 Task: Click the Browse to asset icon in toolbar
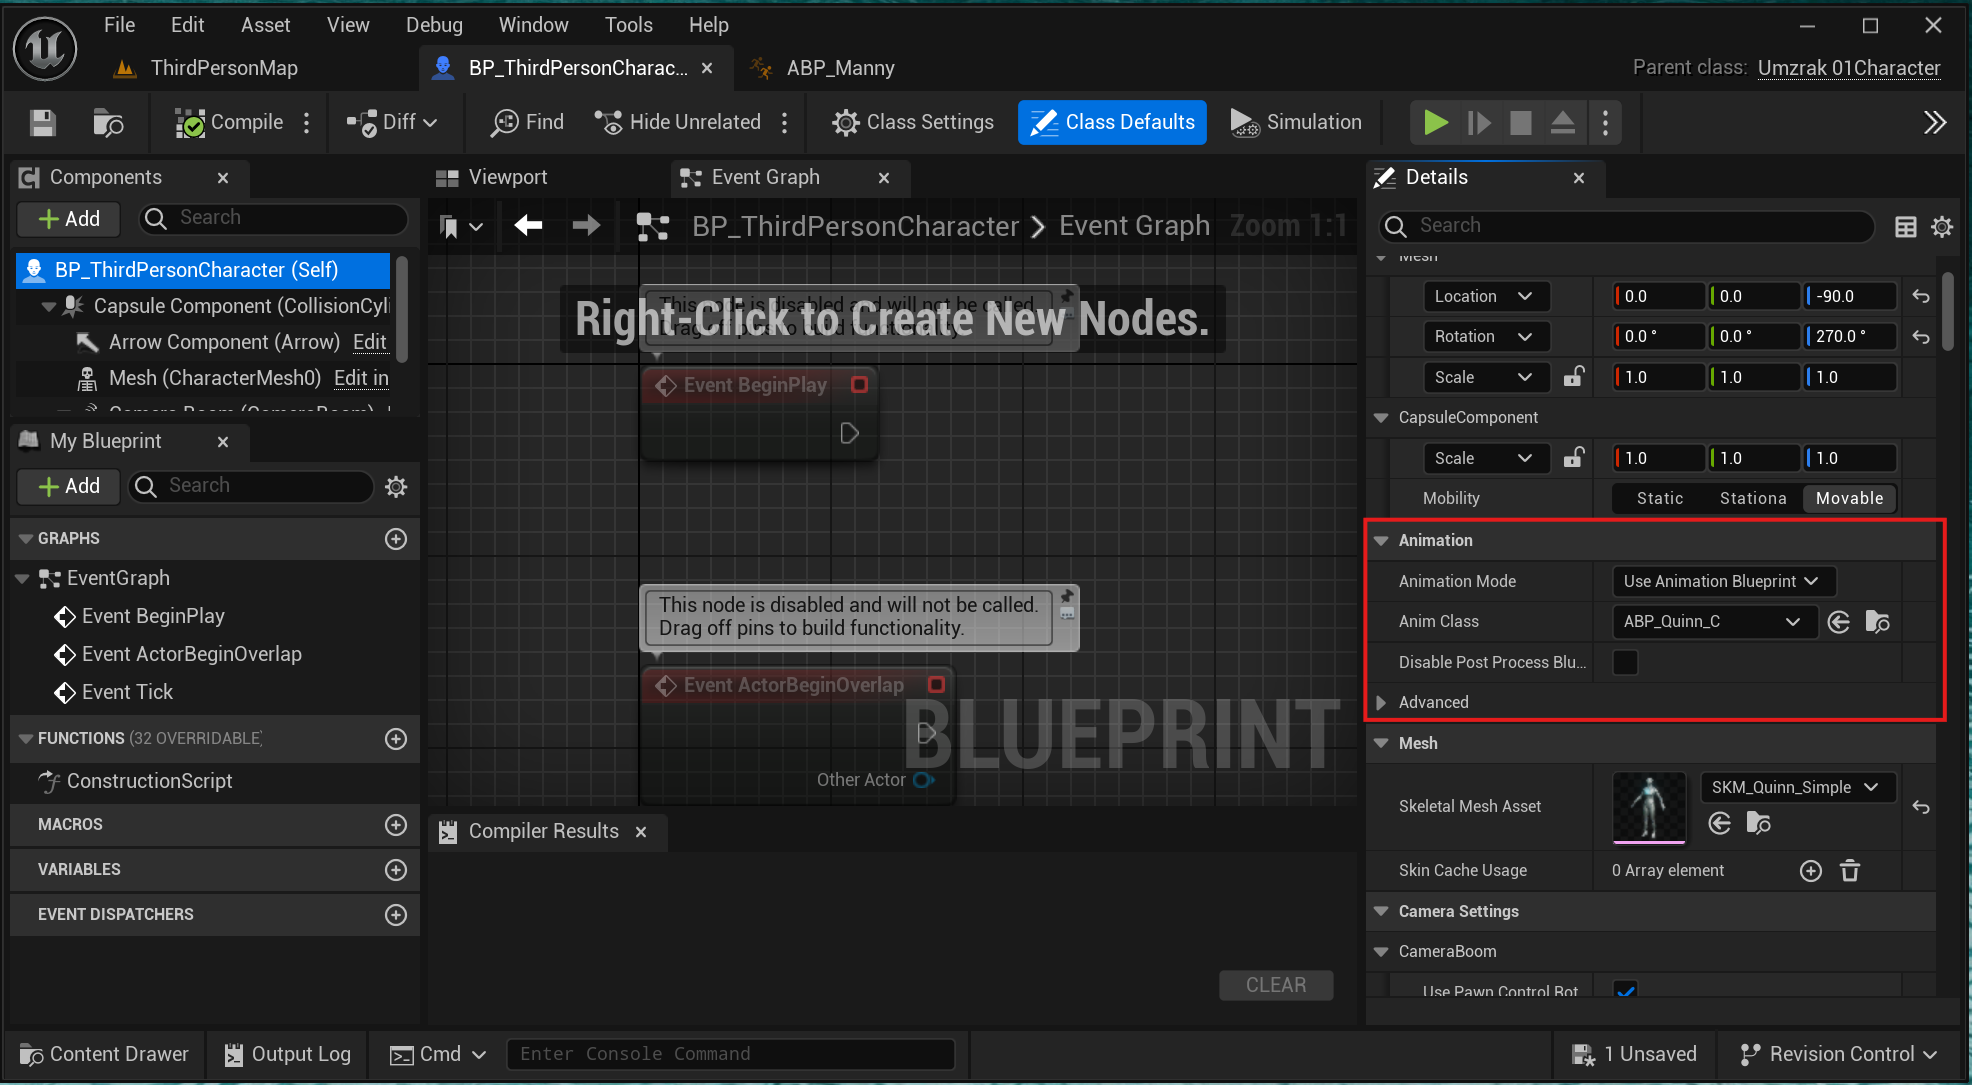click(108, 122)
